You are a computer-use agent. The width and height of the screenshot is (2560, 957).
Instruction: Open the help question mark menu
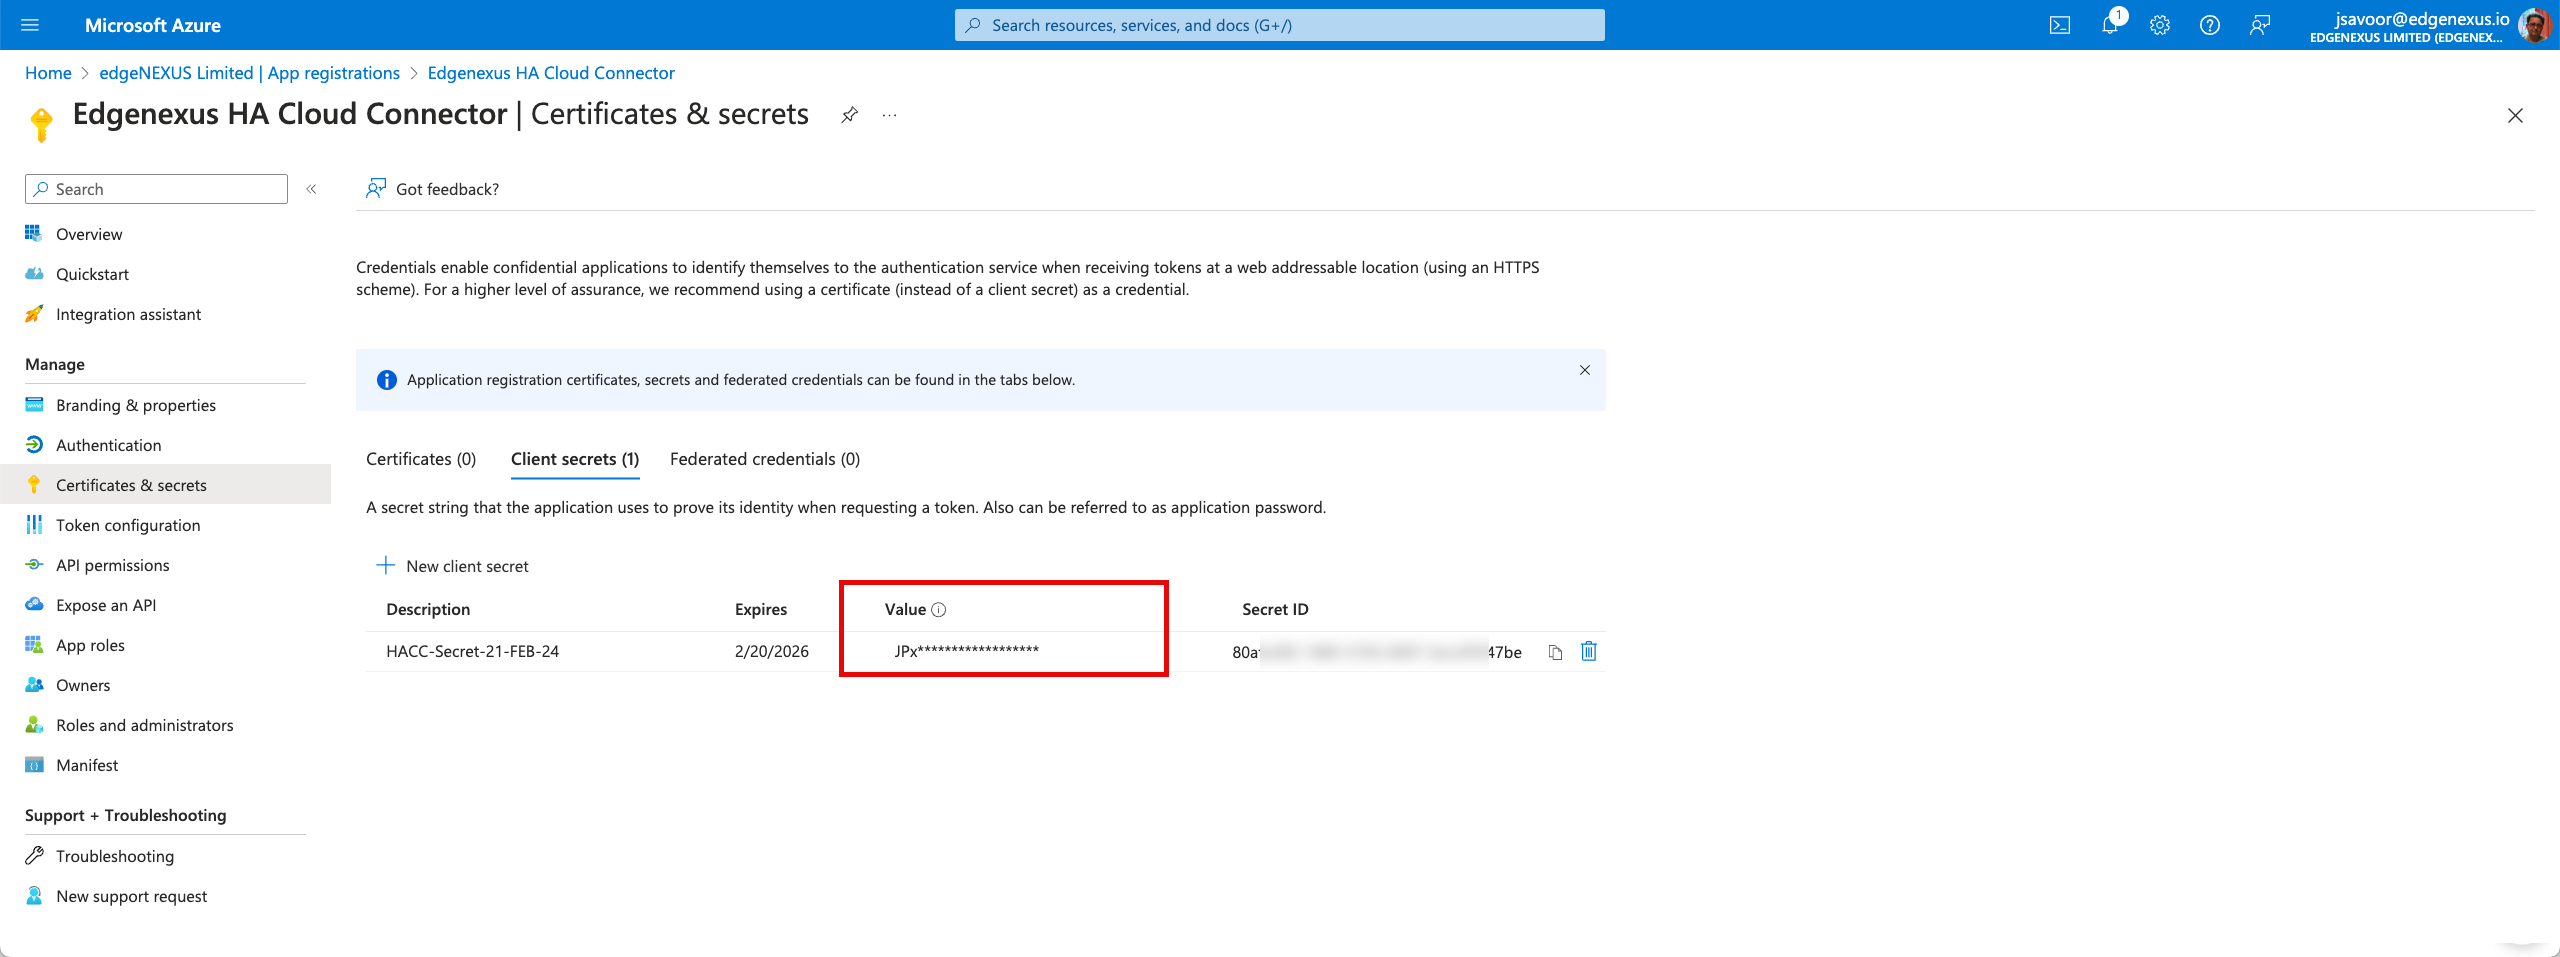click(2210, 25)
